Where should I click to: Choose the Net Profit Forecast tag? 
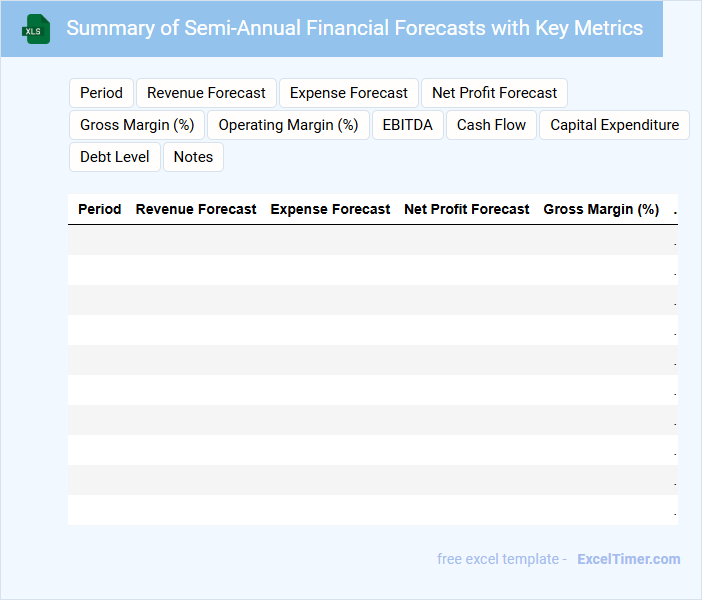[x=494, y=93]
